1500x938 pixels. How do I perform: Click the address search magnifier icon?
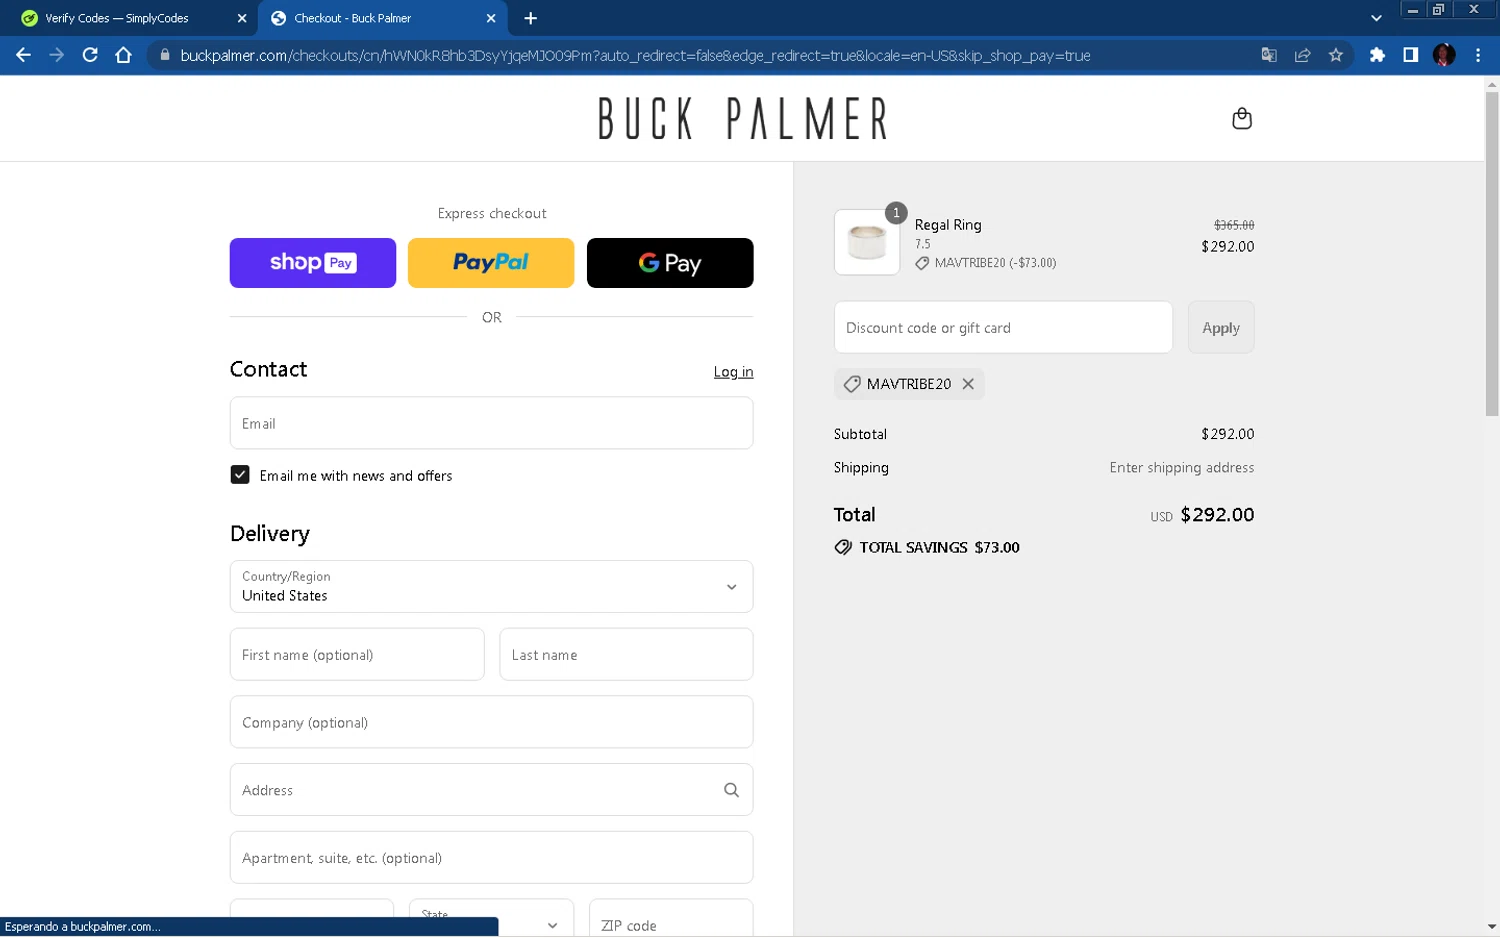click(x=731, y=790)
